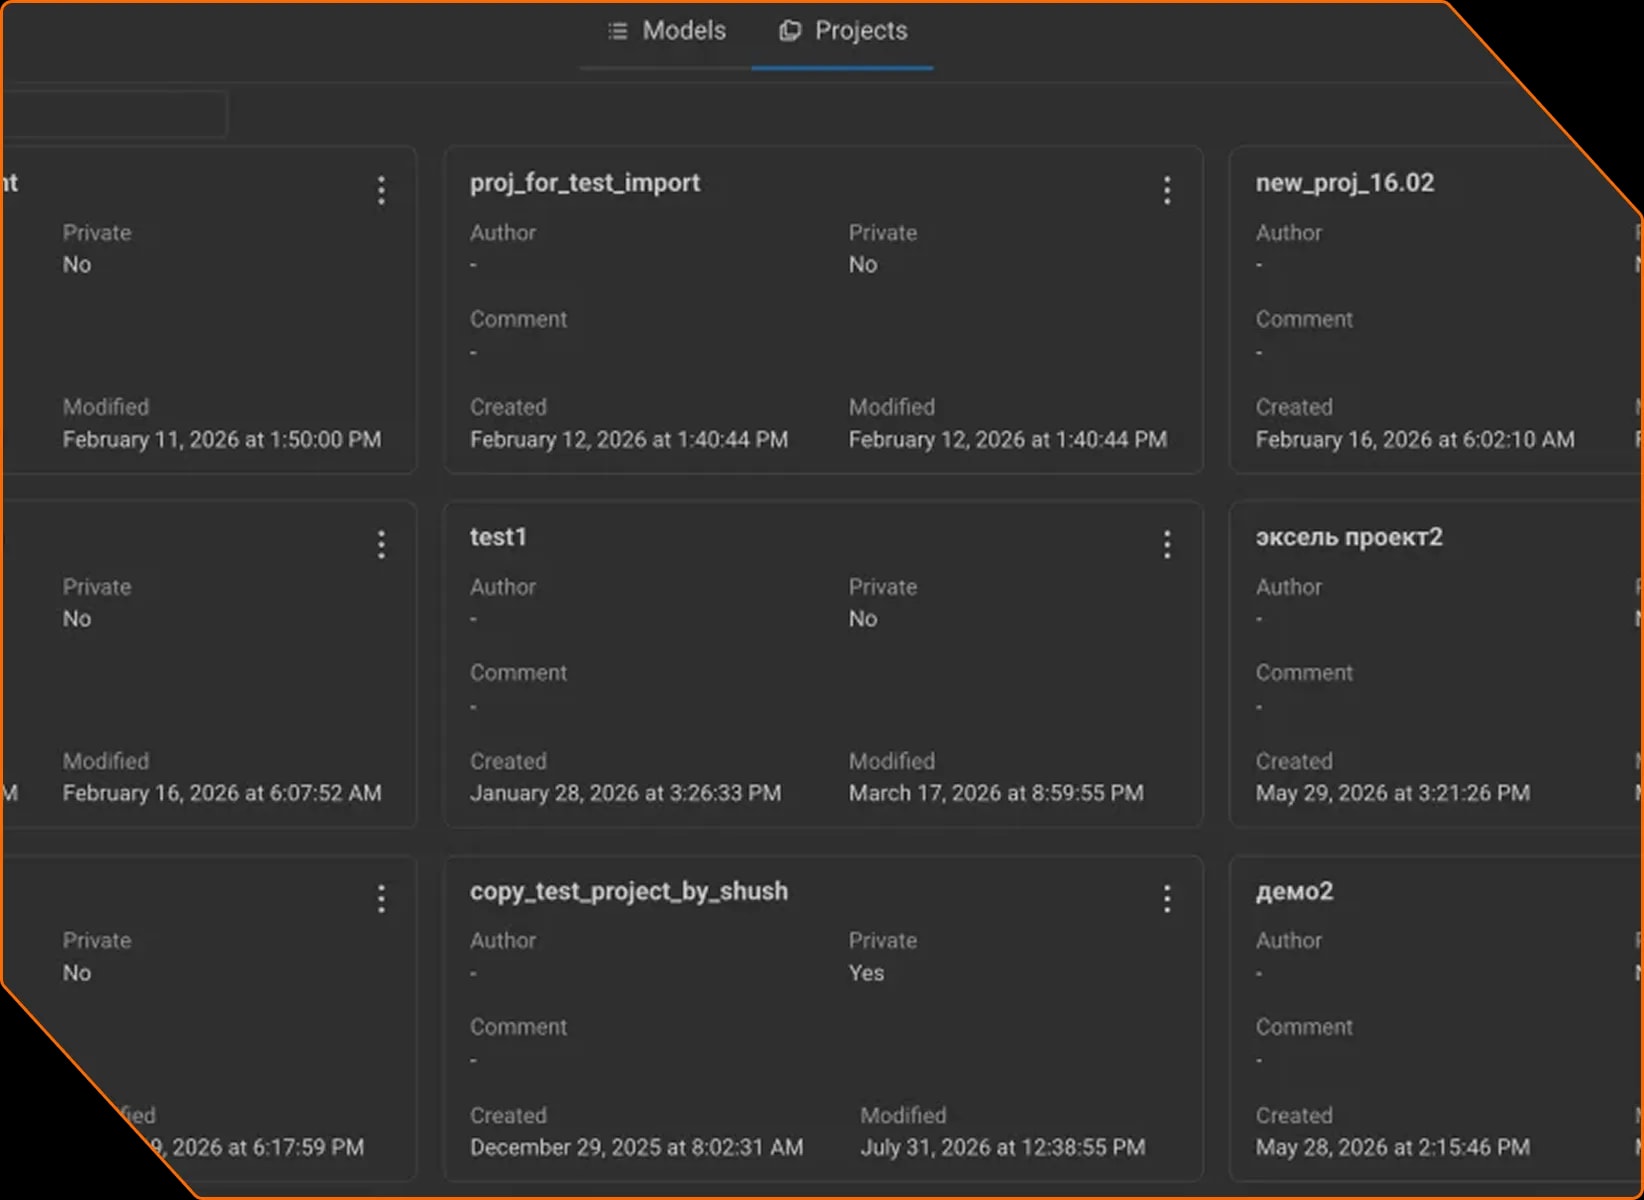Screen dimensions: 1644x1200
Task: Select created date February 16, 2026 at 6:02:10 AM
Action: click(1415, 440)
